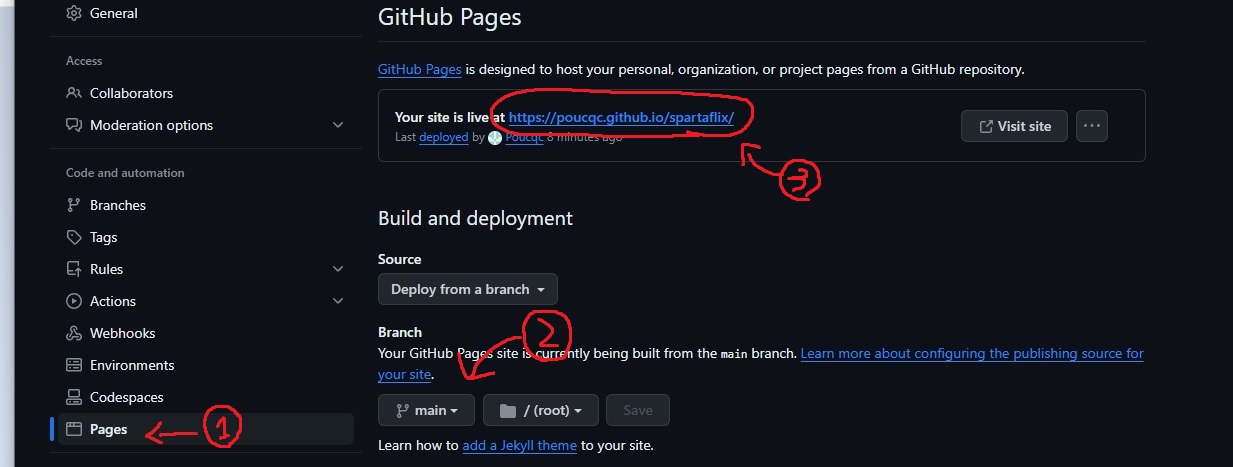
Task: Open Poucqc user profile link
Action: tap(524, 137)
